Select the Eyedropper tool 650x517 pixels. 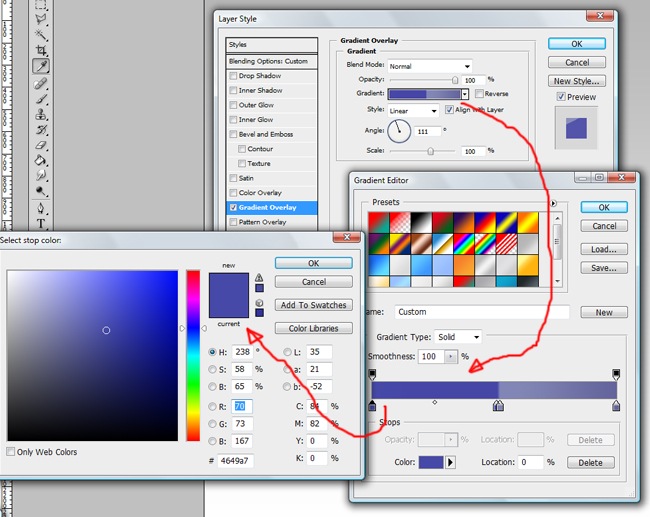42,65
